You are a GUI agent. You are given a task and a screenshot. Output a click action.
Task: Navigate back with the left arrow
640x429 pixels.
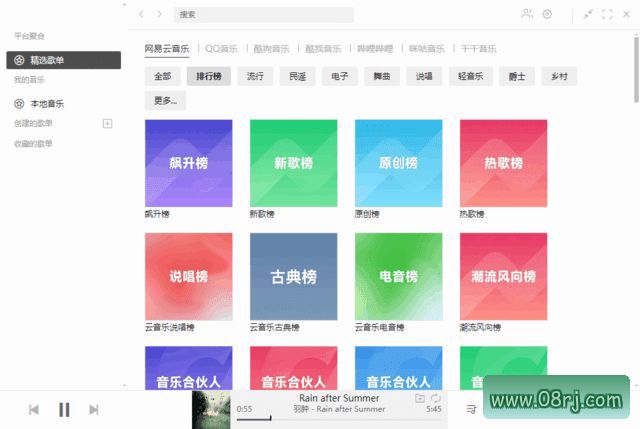[x=142, y=14]
